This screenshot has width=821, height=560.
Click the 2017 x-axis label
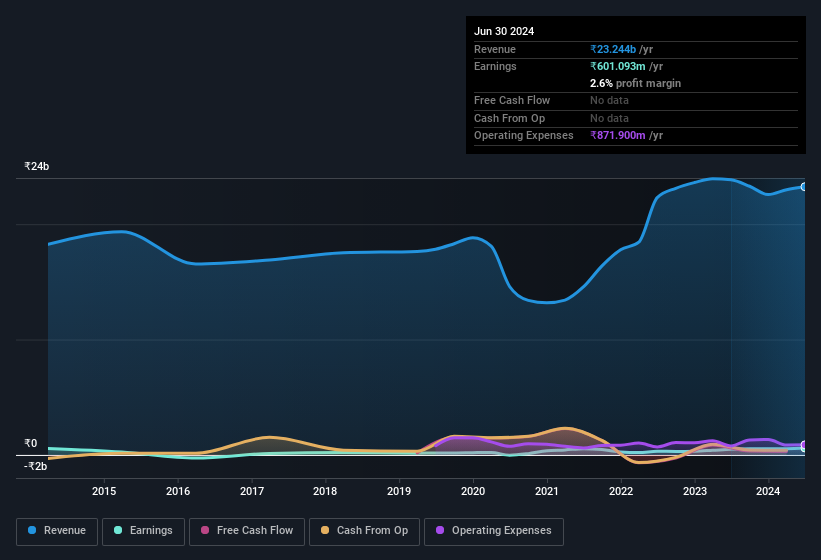click(x=252, y=491)
